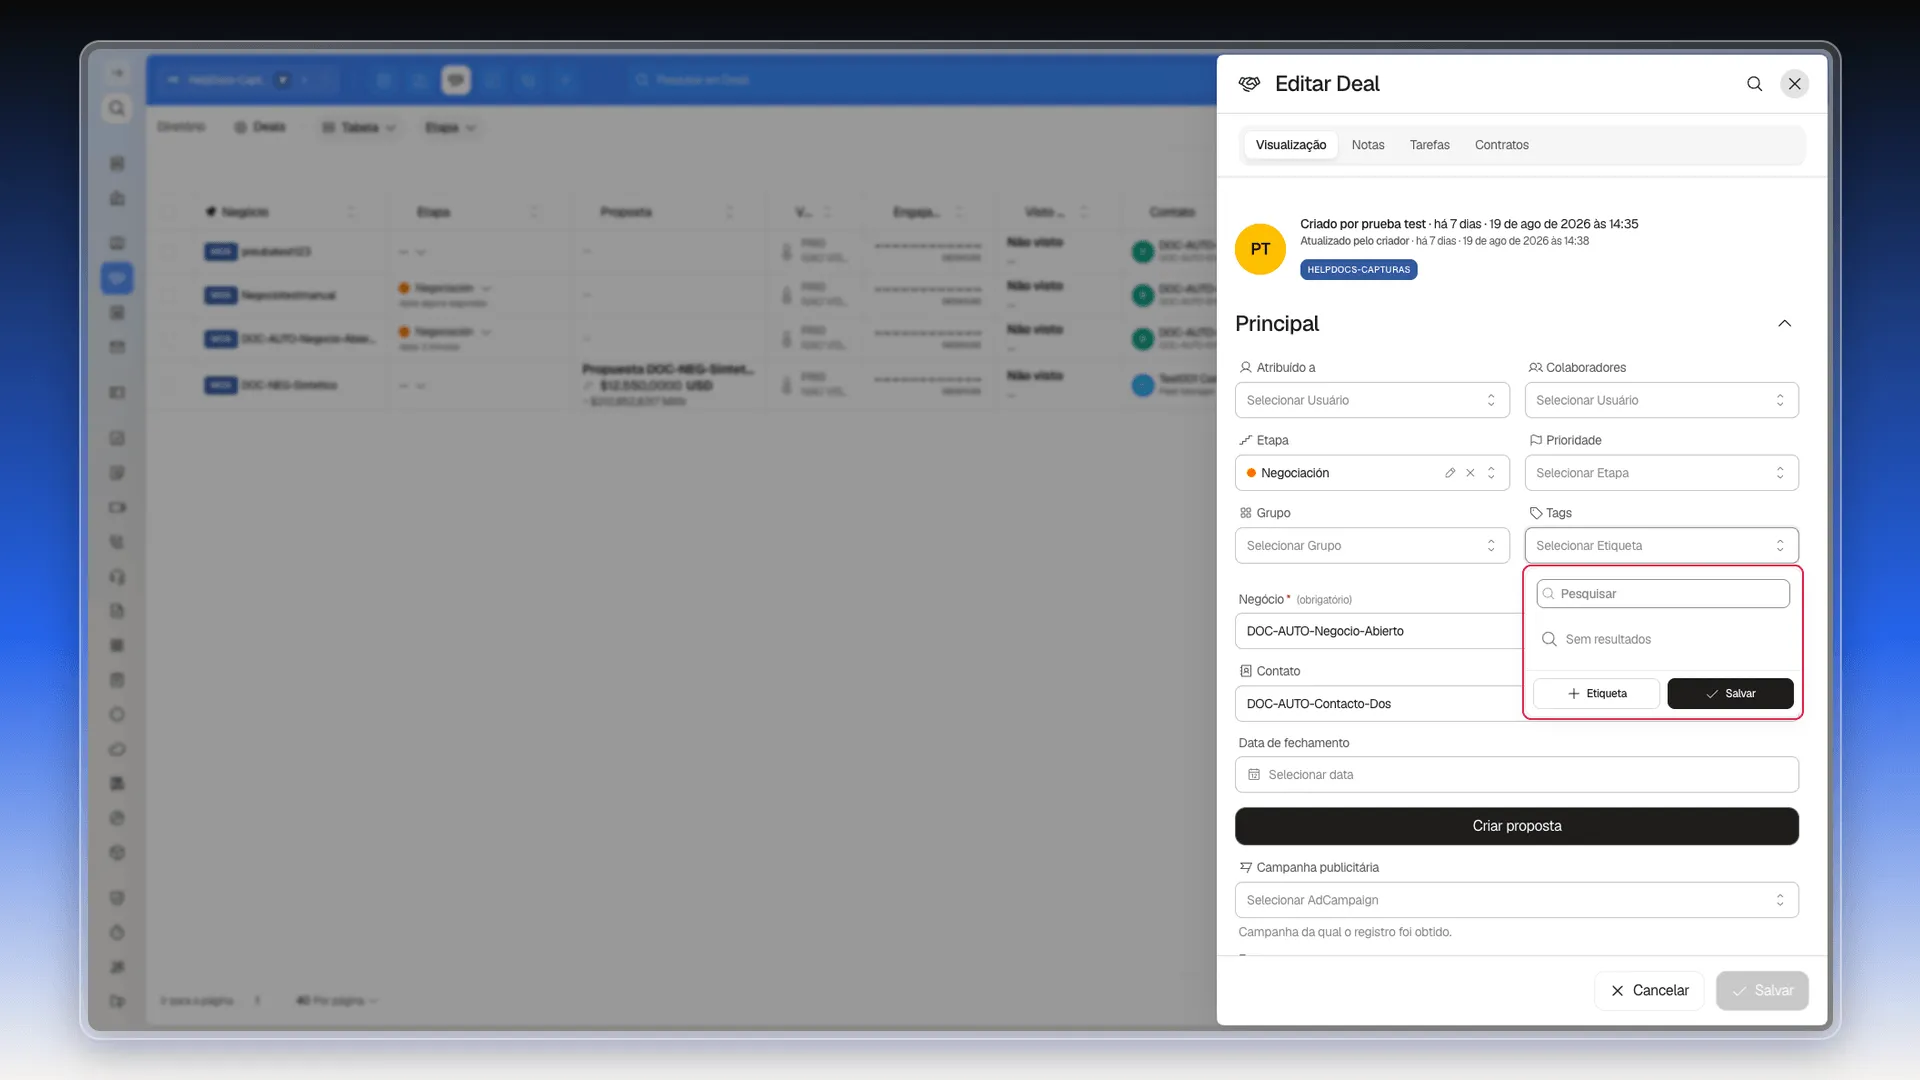Viewport: 1920px width, 1080px height.
Task: Click the PT avatar circle
Action: (x=1260, y=249)
